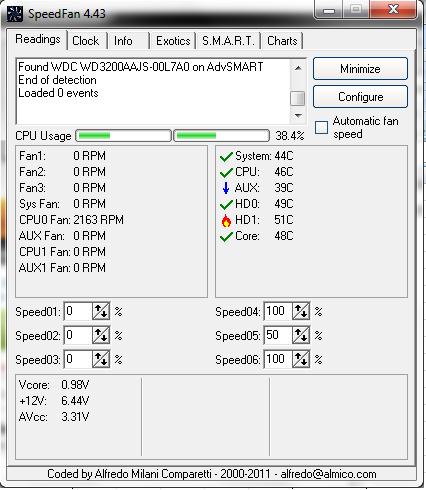
Task: Focus the Speed04 field showing 100
Action: coord(278,311)
